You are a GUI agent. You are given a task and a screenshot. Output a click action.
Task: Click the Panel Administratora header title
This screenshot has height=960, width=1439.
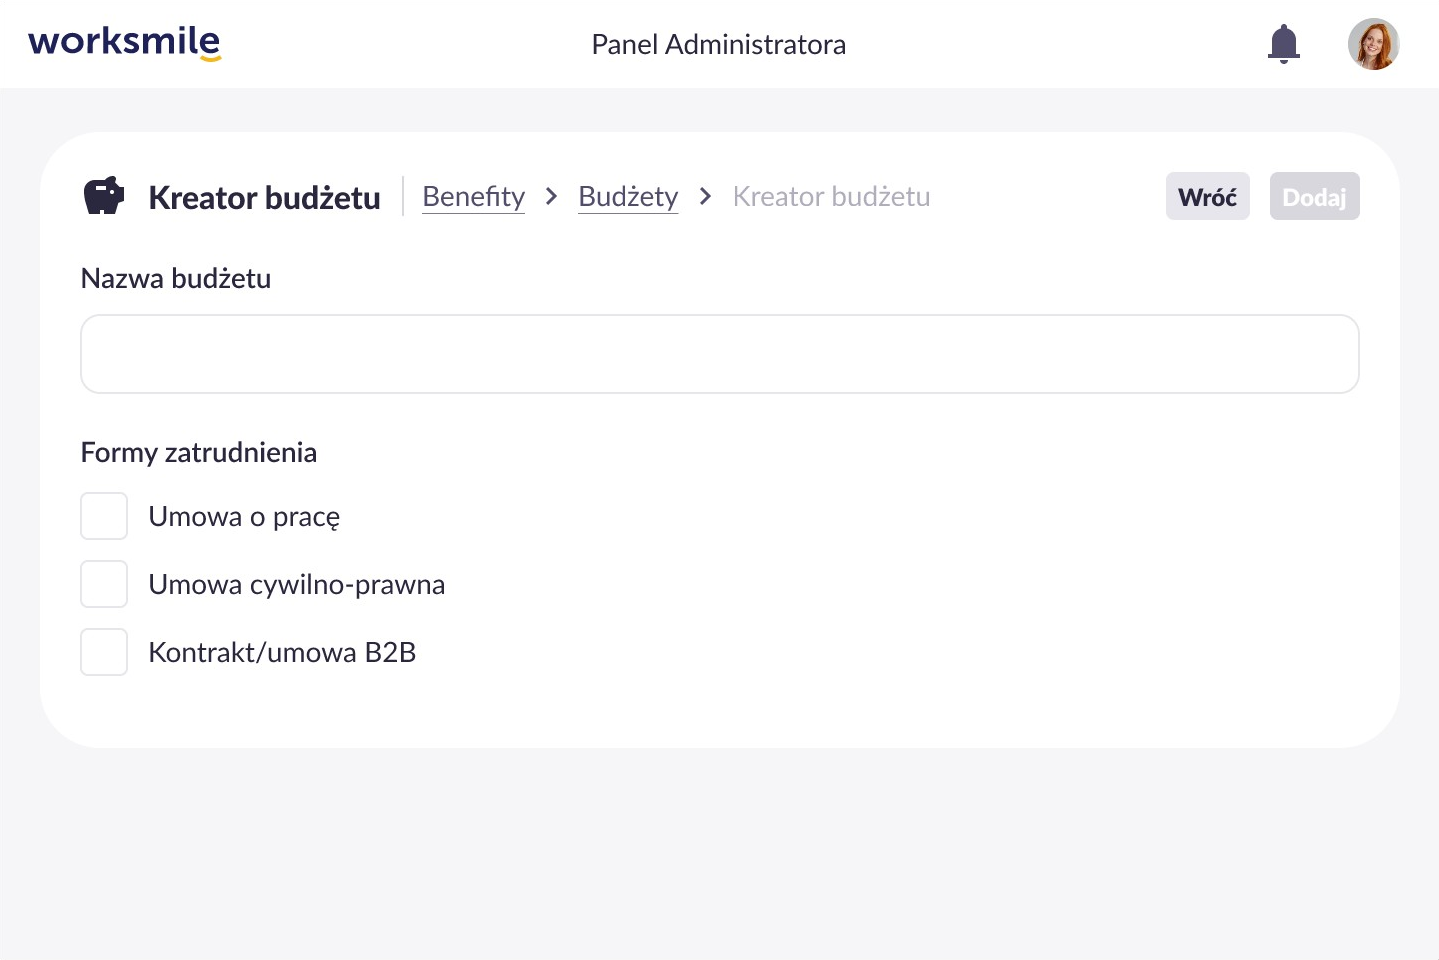[x=718, y=44]
